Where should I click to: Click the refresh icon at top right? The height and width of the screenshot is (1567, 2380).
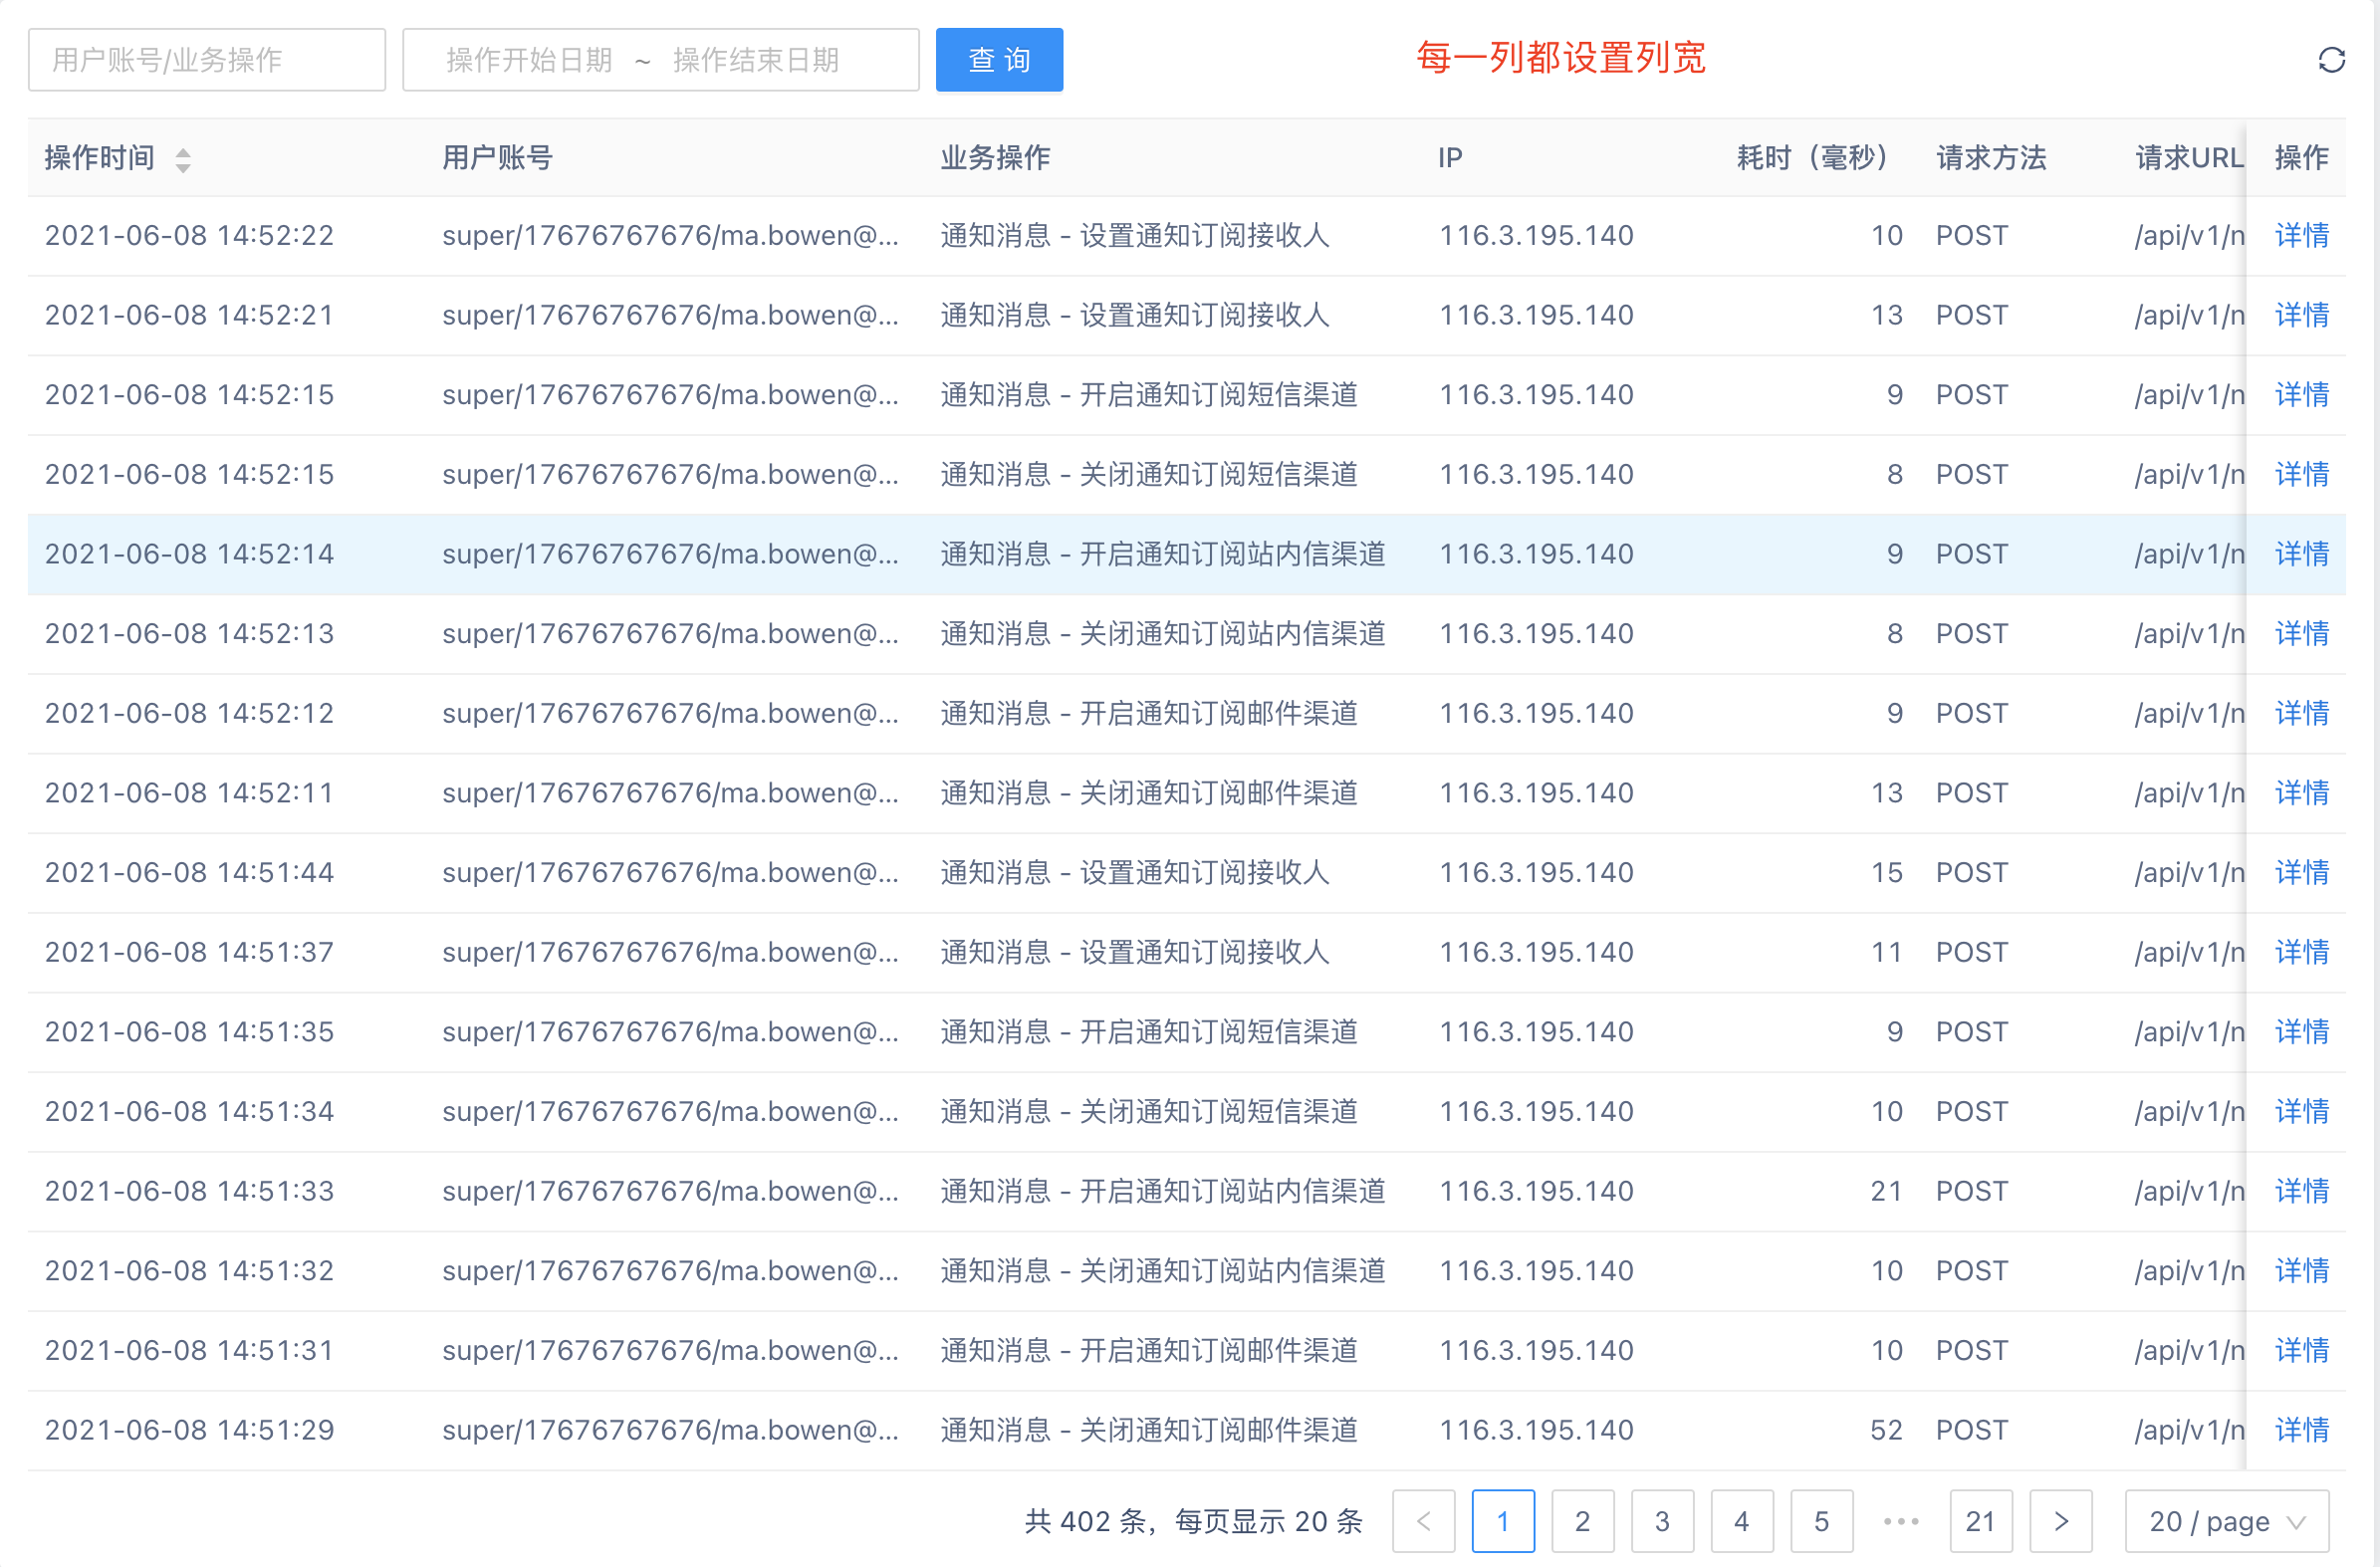2331,60
